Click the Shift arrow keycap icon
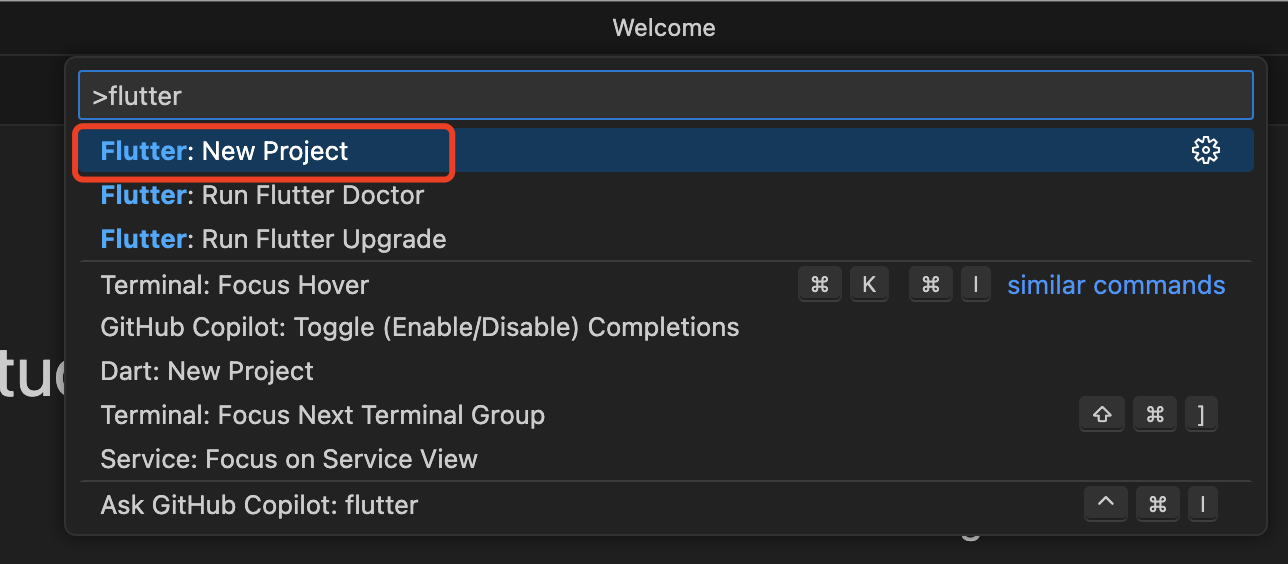The image size is (1288, 564). (x=1102, y=415)
